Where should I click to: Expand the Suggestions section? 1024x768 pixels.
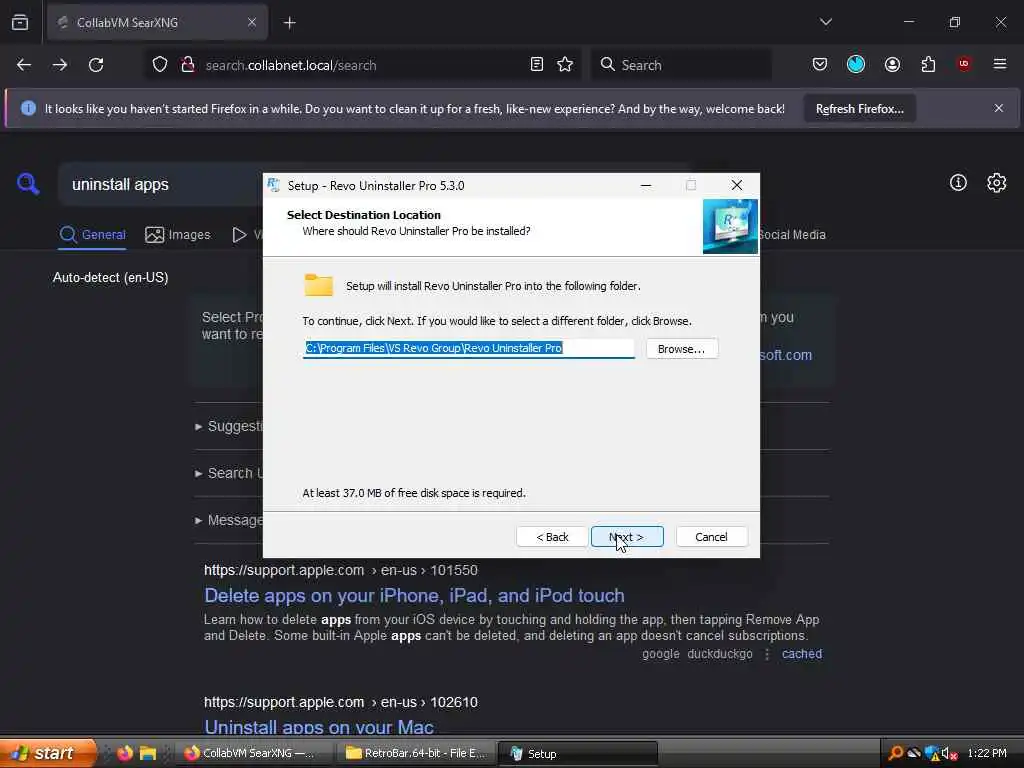[x=229, y=426]
